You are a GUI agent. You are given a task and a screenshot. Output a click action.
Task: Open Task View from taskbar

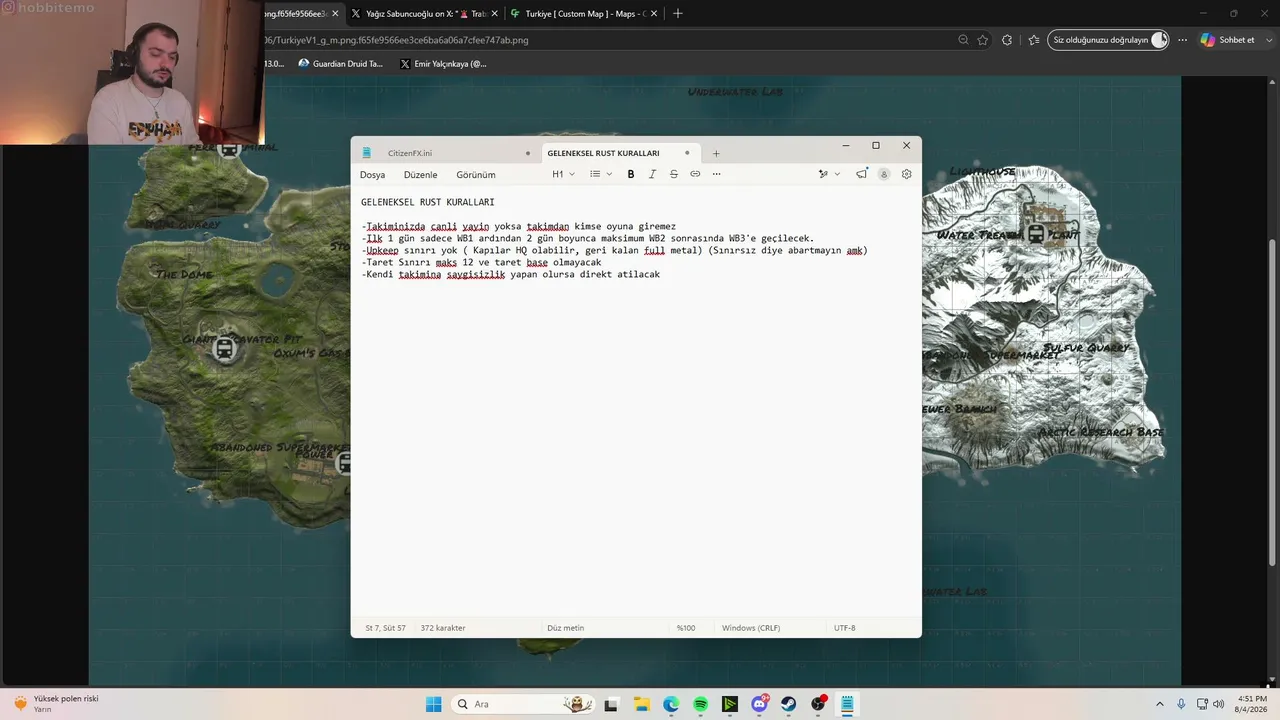tap(611, 704)
